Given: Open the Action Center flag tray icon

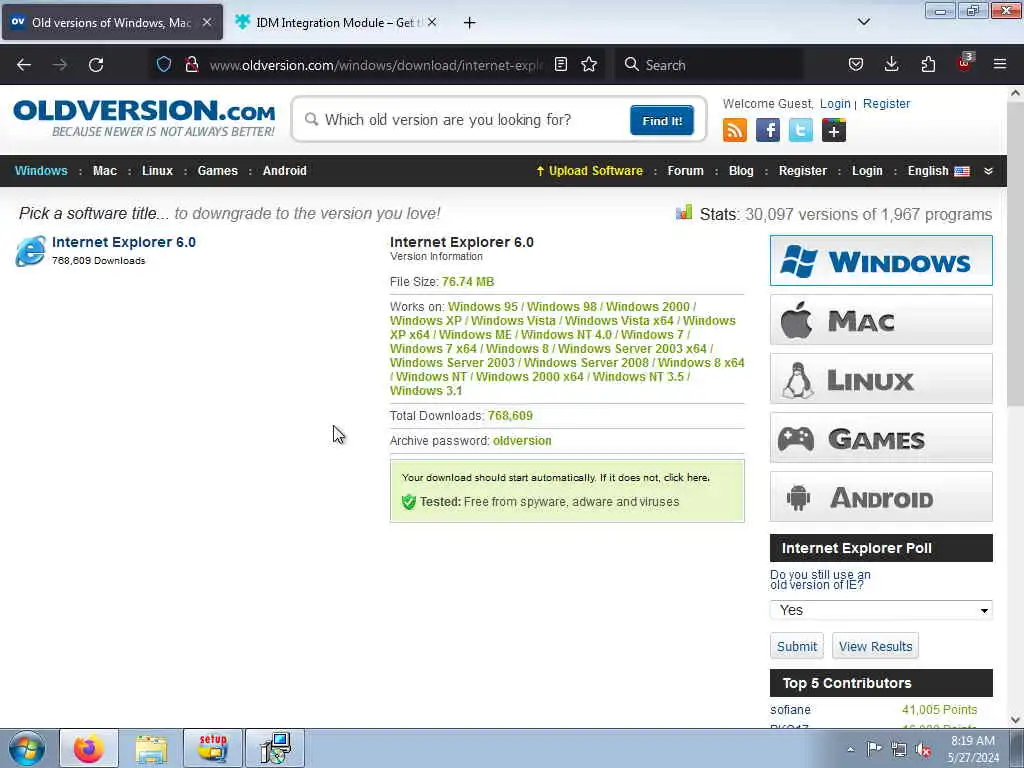Looking at the screenshot, I should coord(874,749).
